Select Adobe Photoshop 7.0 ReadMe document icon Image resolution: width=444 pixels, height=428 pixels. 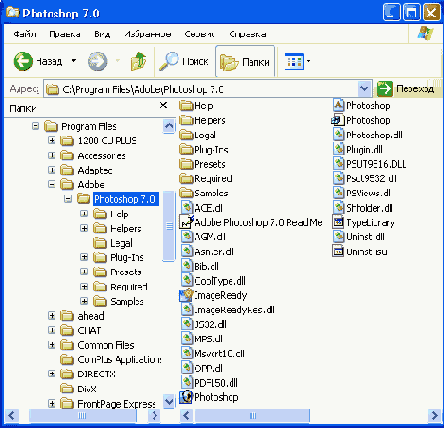(x=186, y=222)
